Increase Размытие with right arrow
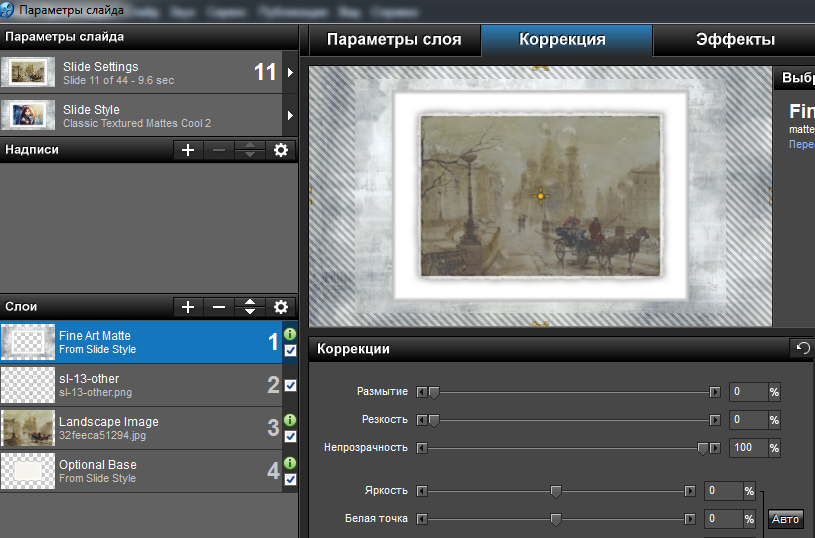The width and height of the screenshot is (815, 538). click(x=715, y=392)
